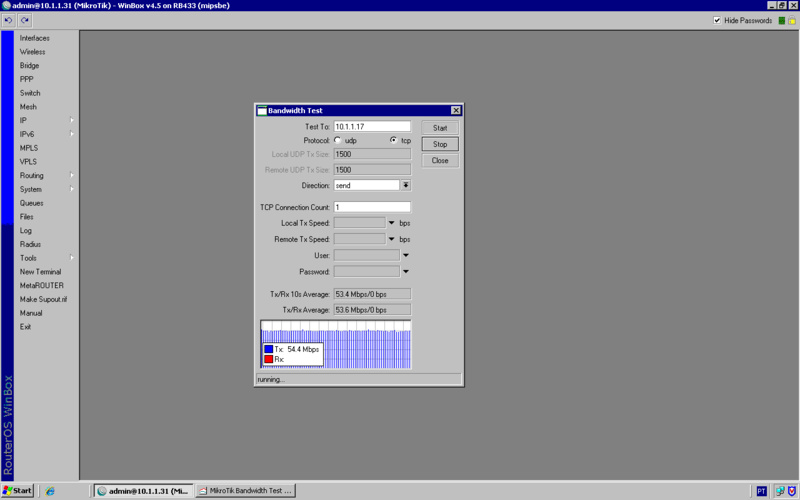Expand the User field arrow
This screenshot has height=500, width=800.
coord(406,255)
